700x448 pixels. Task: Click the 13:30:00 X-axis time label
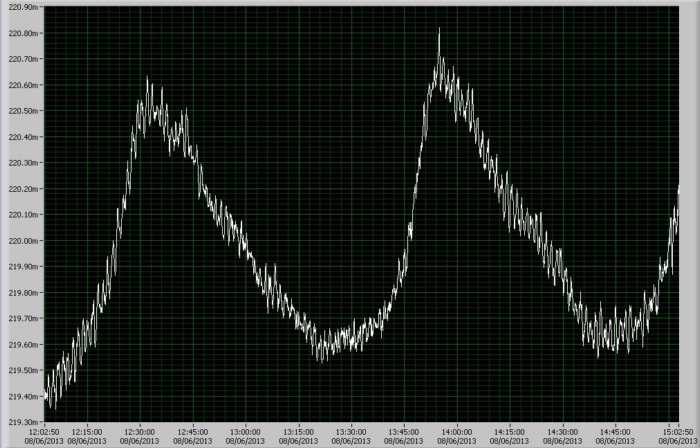351,432
